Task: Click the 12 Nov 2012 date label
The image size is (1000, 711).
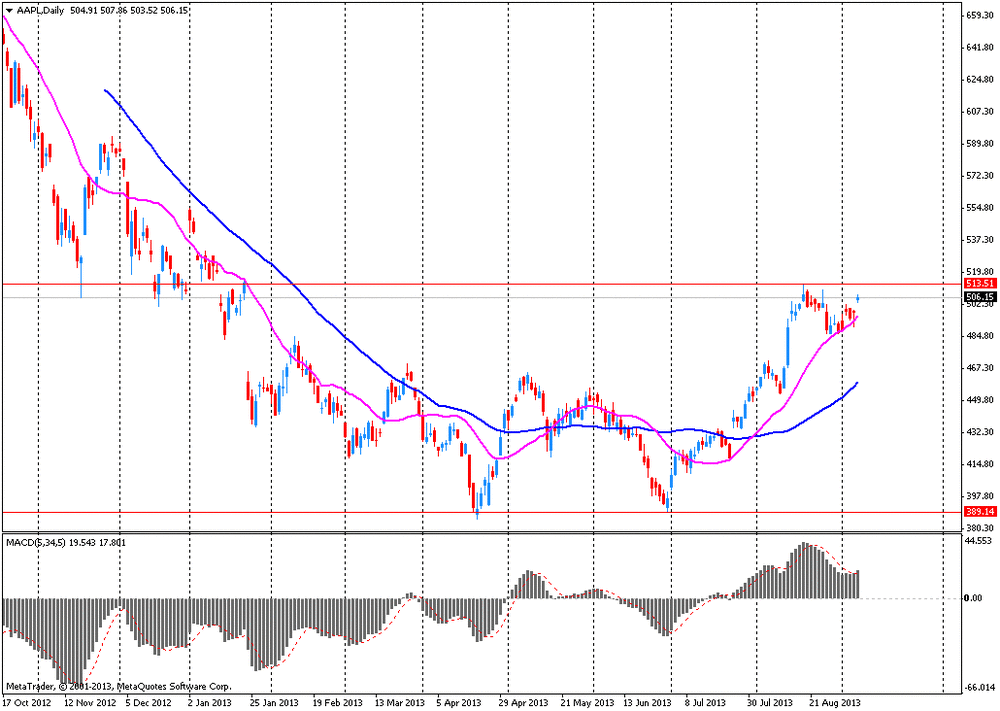Action: (x=91, y=703)
